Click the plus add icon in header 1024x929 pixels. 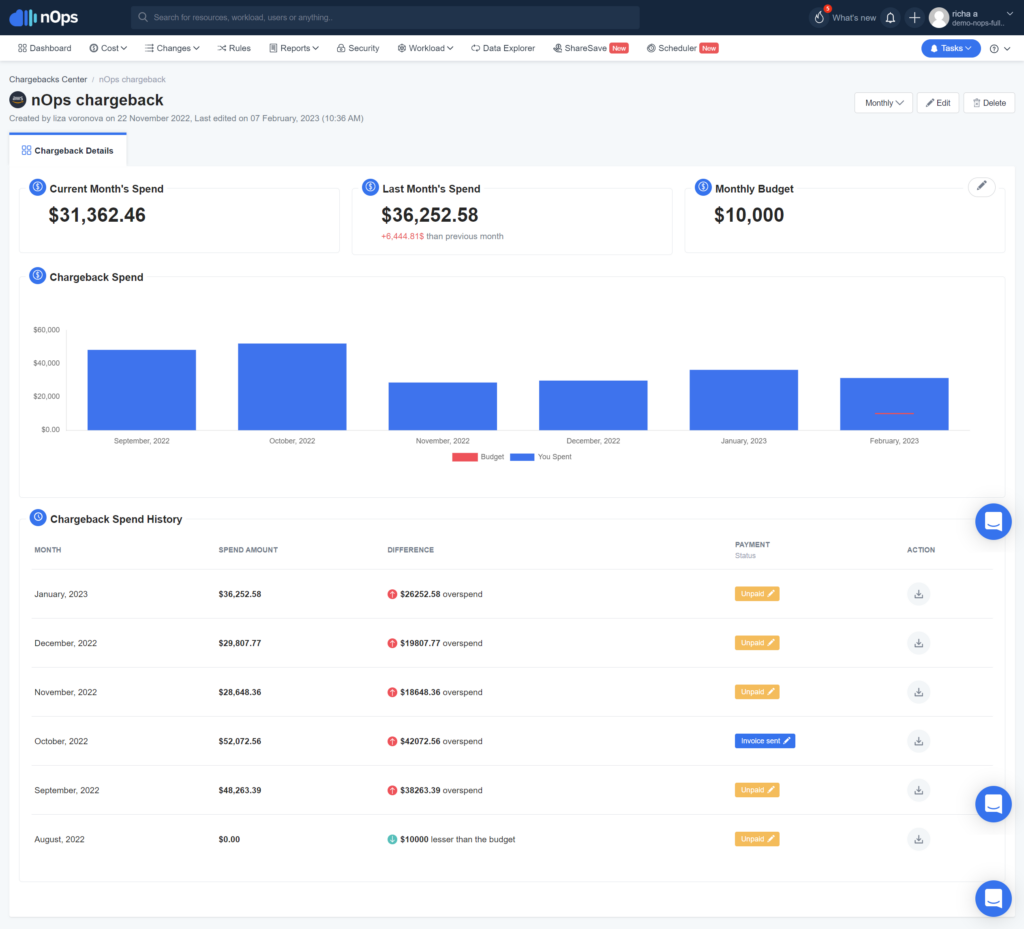pyautogui.click(x=914, y=18)
